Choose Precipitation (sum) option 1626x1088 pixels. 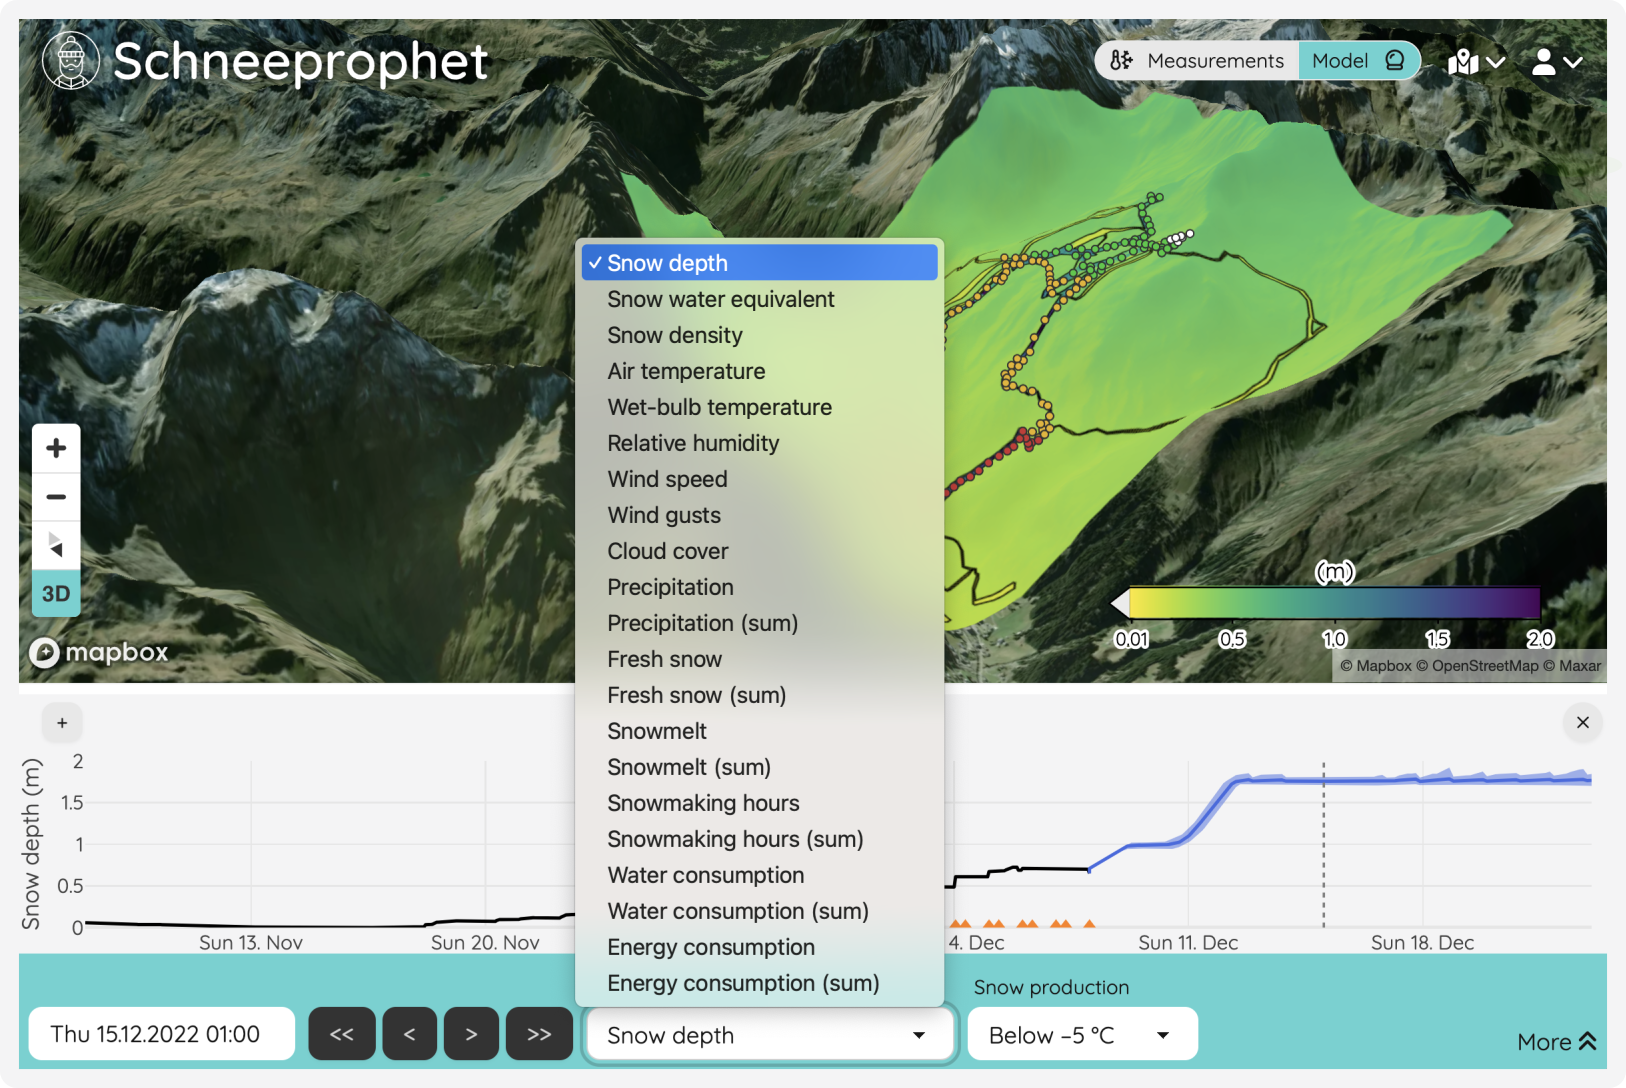click(x=760, y=623)
